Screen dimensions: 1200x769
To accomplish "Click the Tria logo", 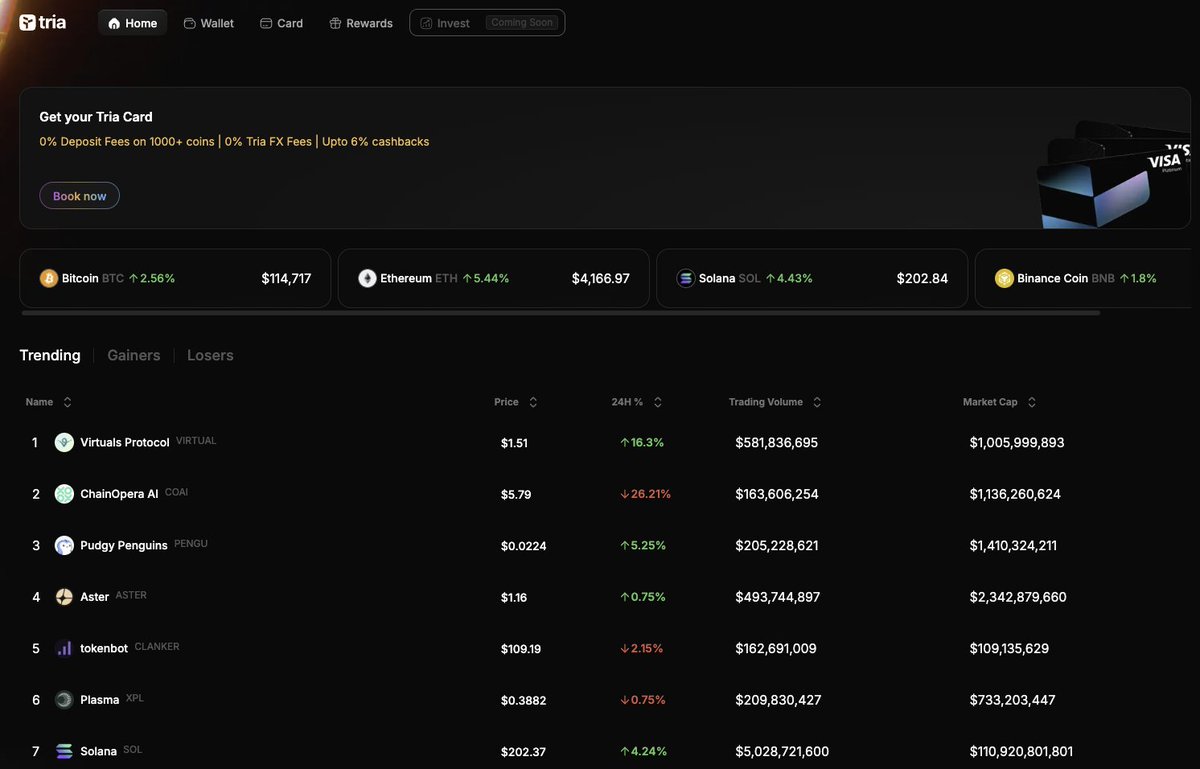I will (x=41, y=21).
